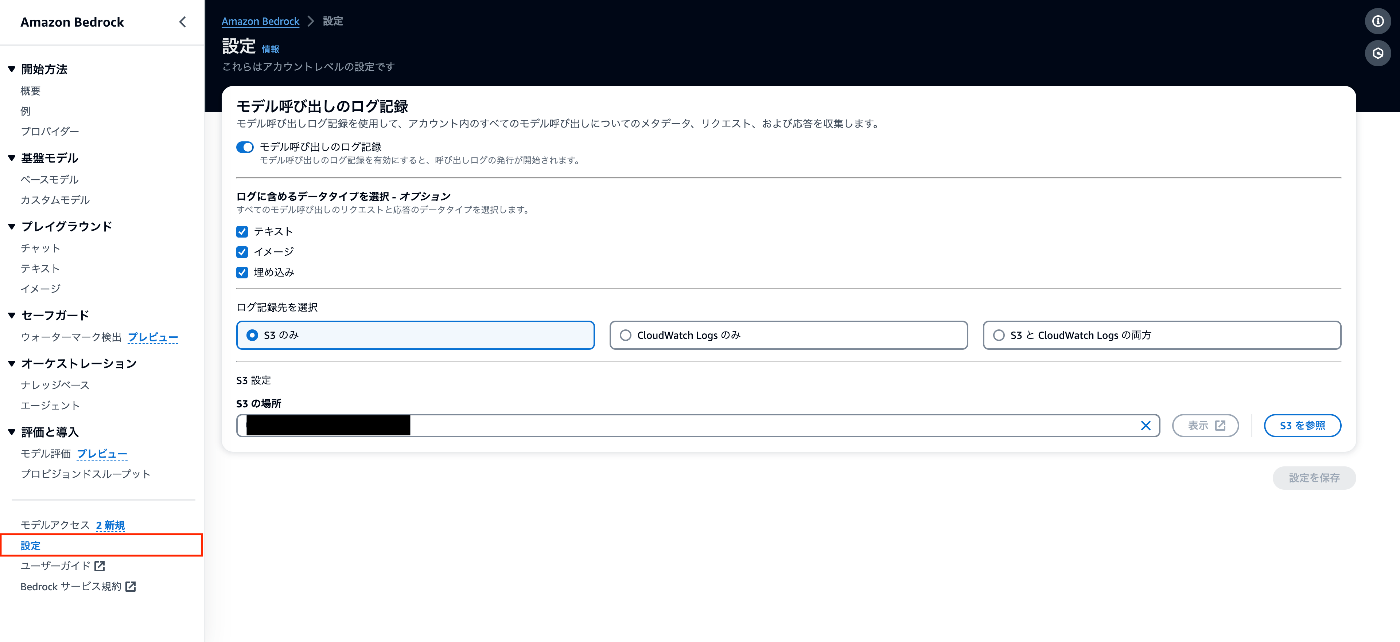
Task: Go to カスタムモデル page
Action: pos(55,200)
